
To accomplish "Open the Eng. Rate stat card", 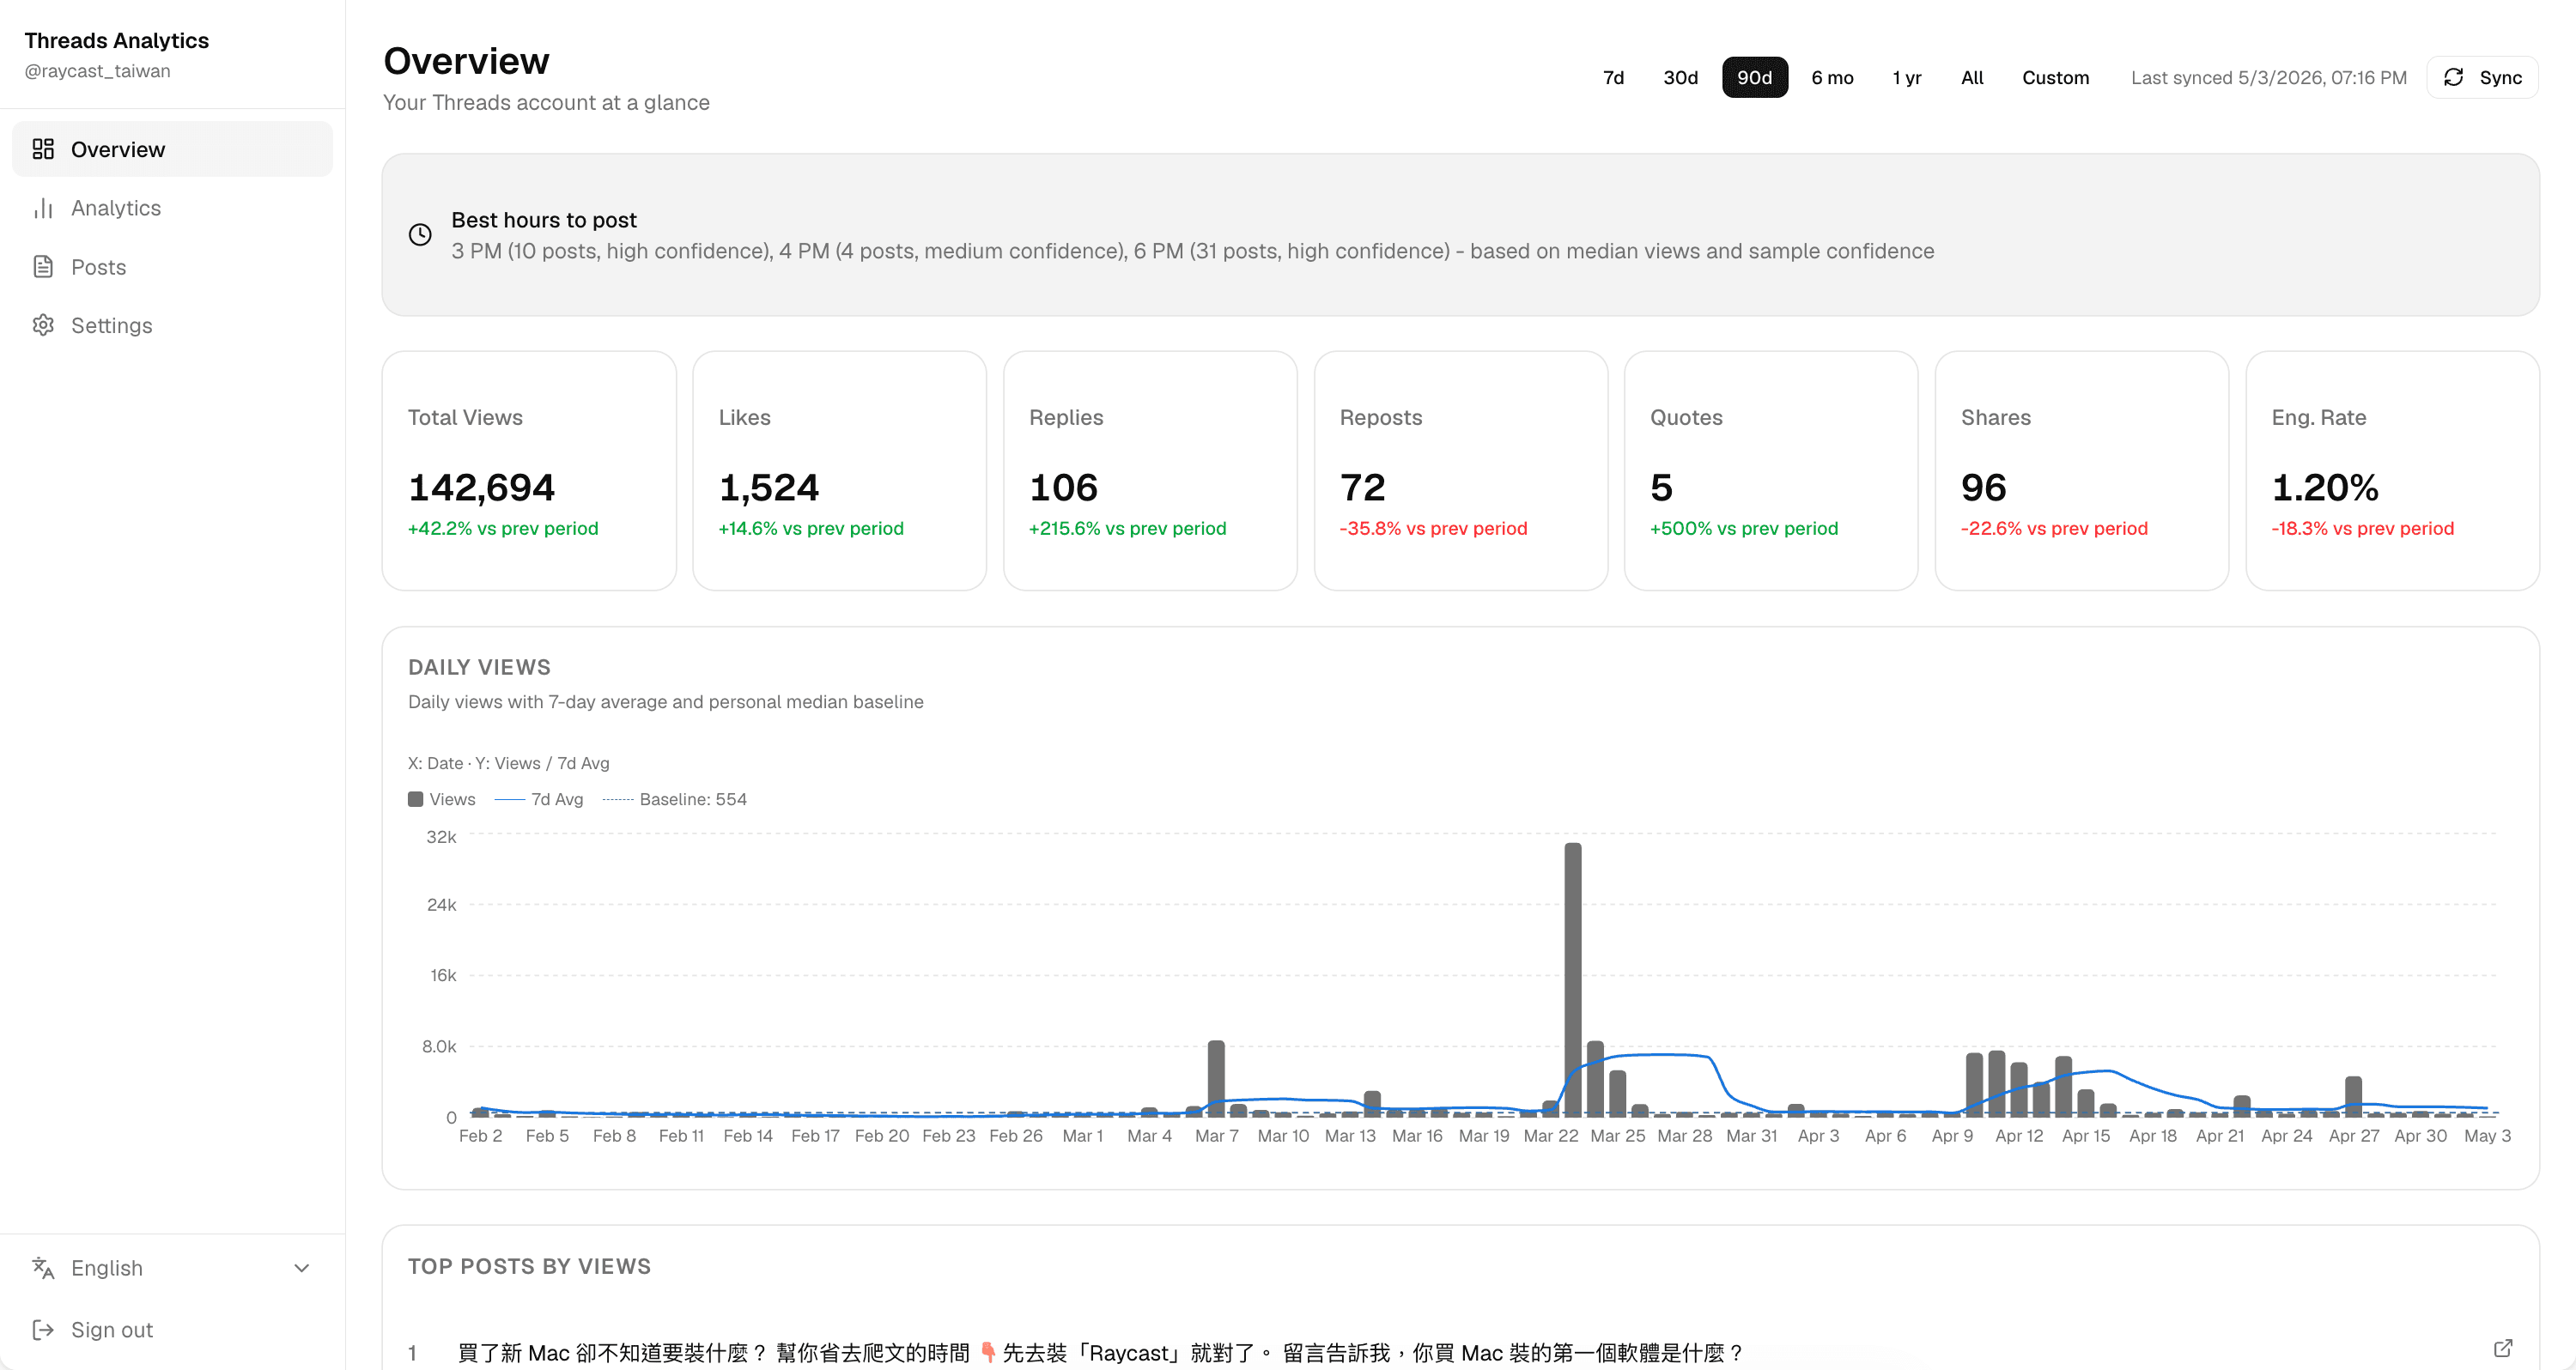I will 2393,471.
